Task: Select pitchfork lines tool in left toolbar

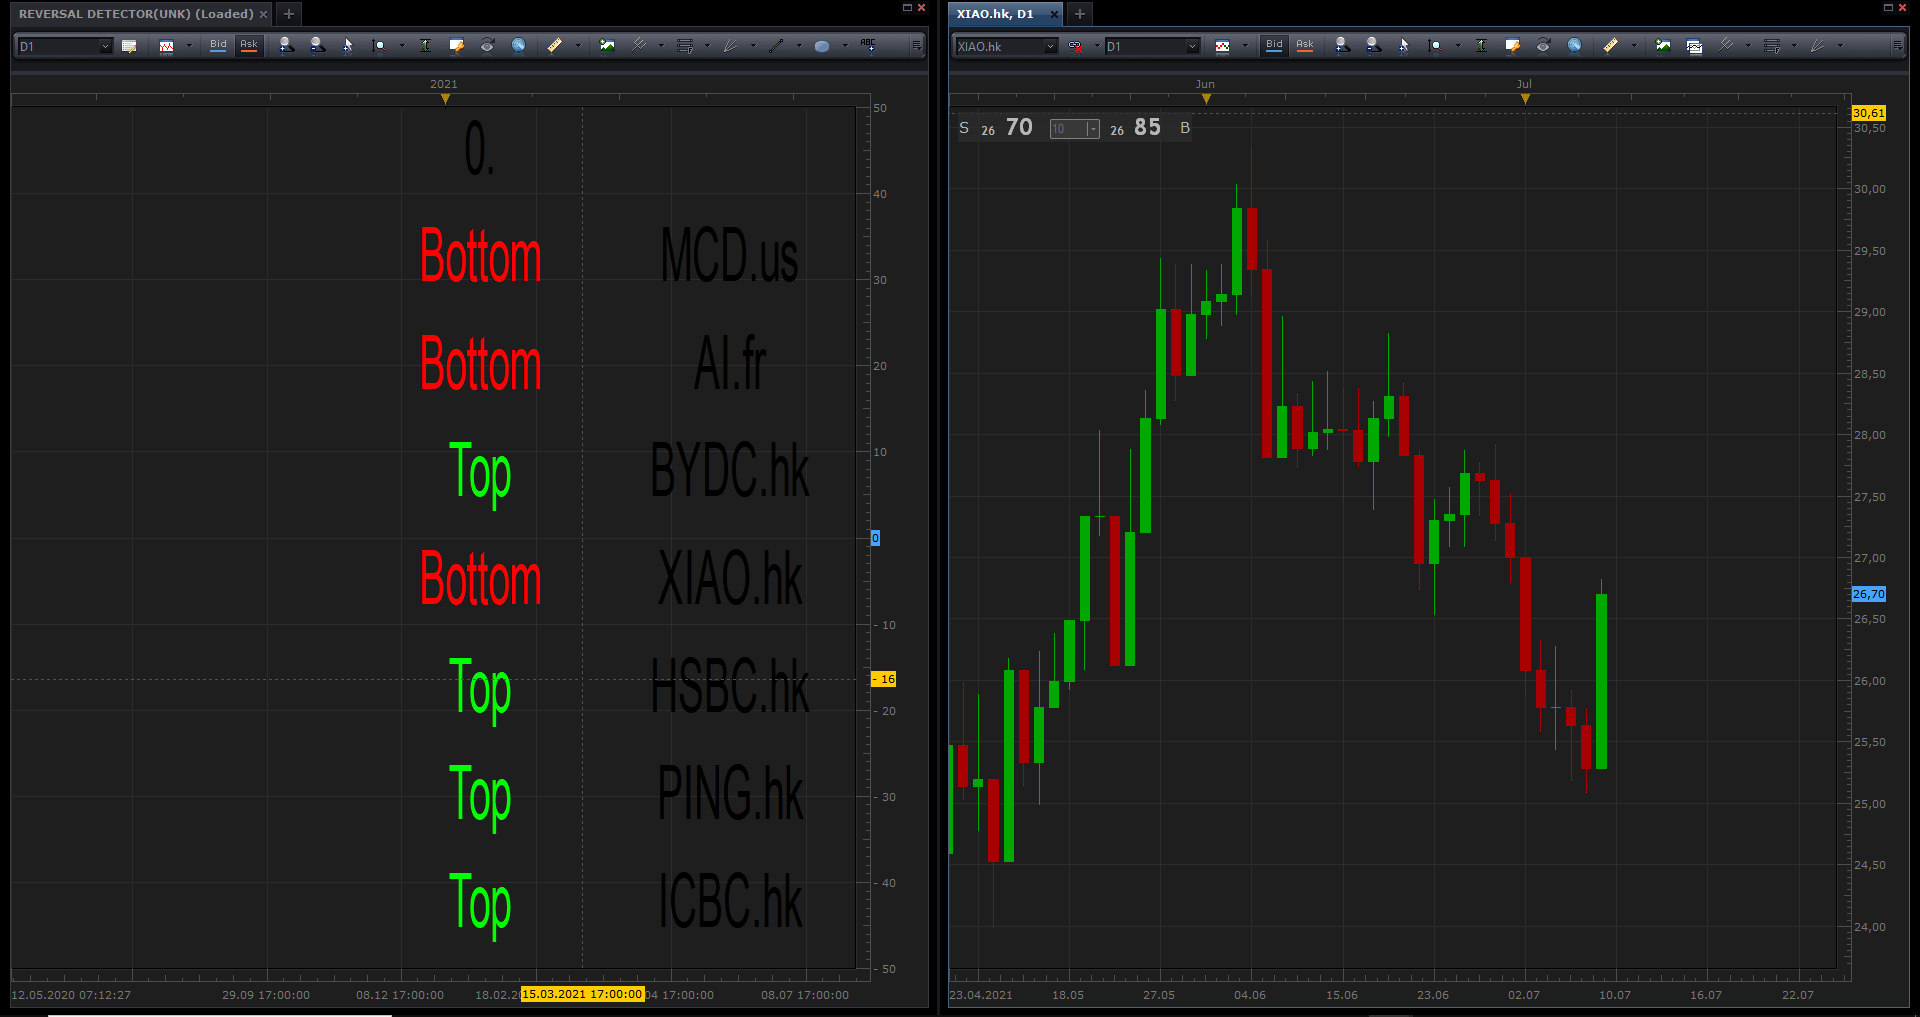Action: point(639,45)
